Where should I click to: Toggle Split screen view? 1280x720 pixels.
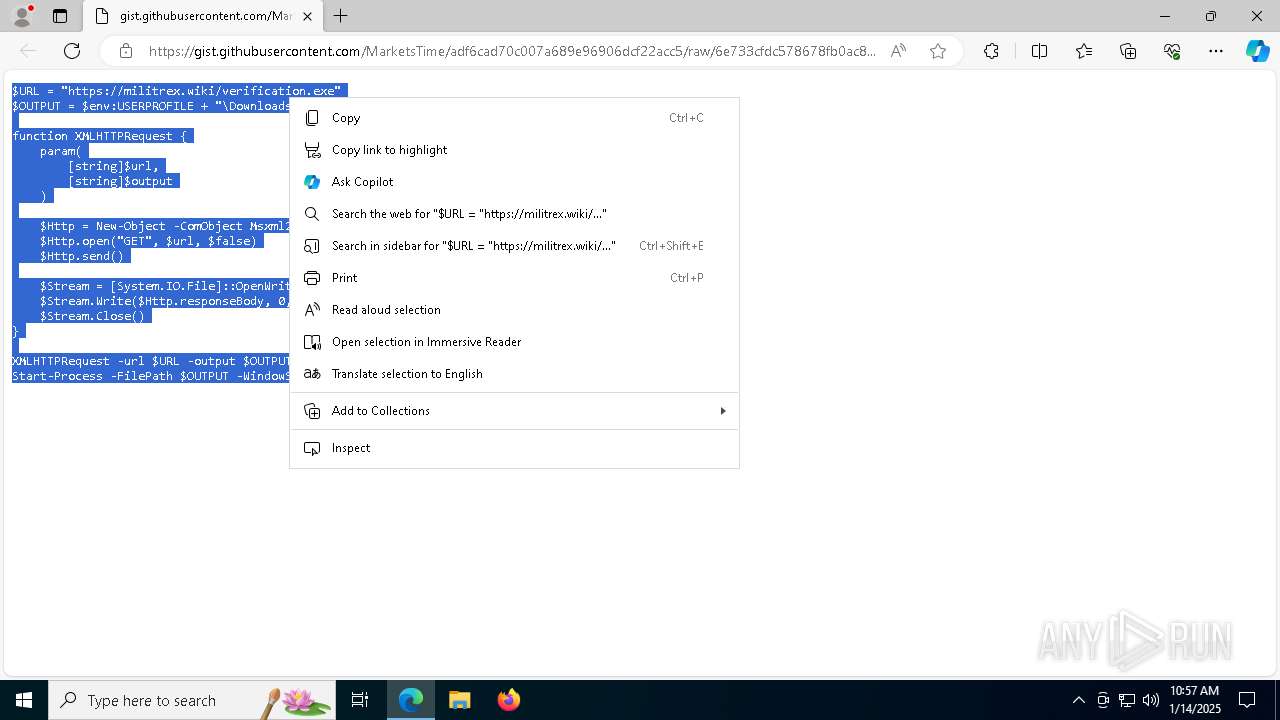[x=1039, y=51]
